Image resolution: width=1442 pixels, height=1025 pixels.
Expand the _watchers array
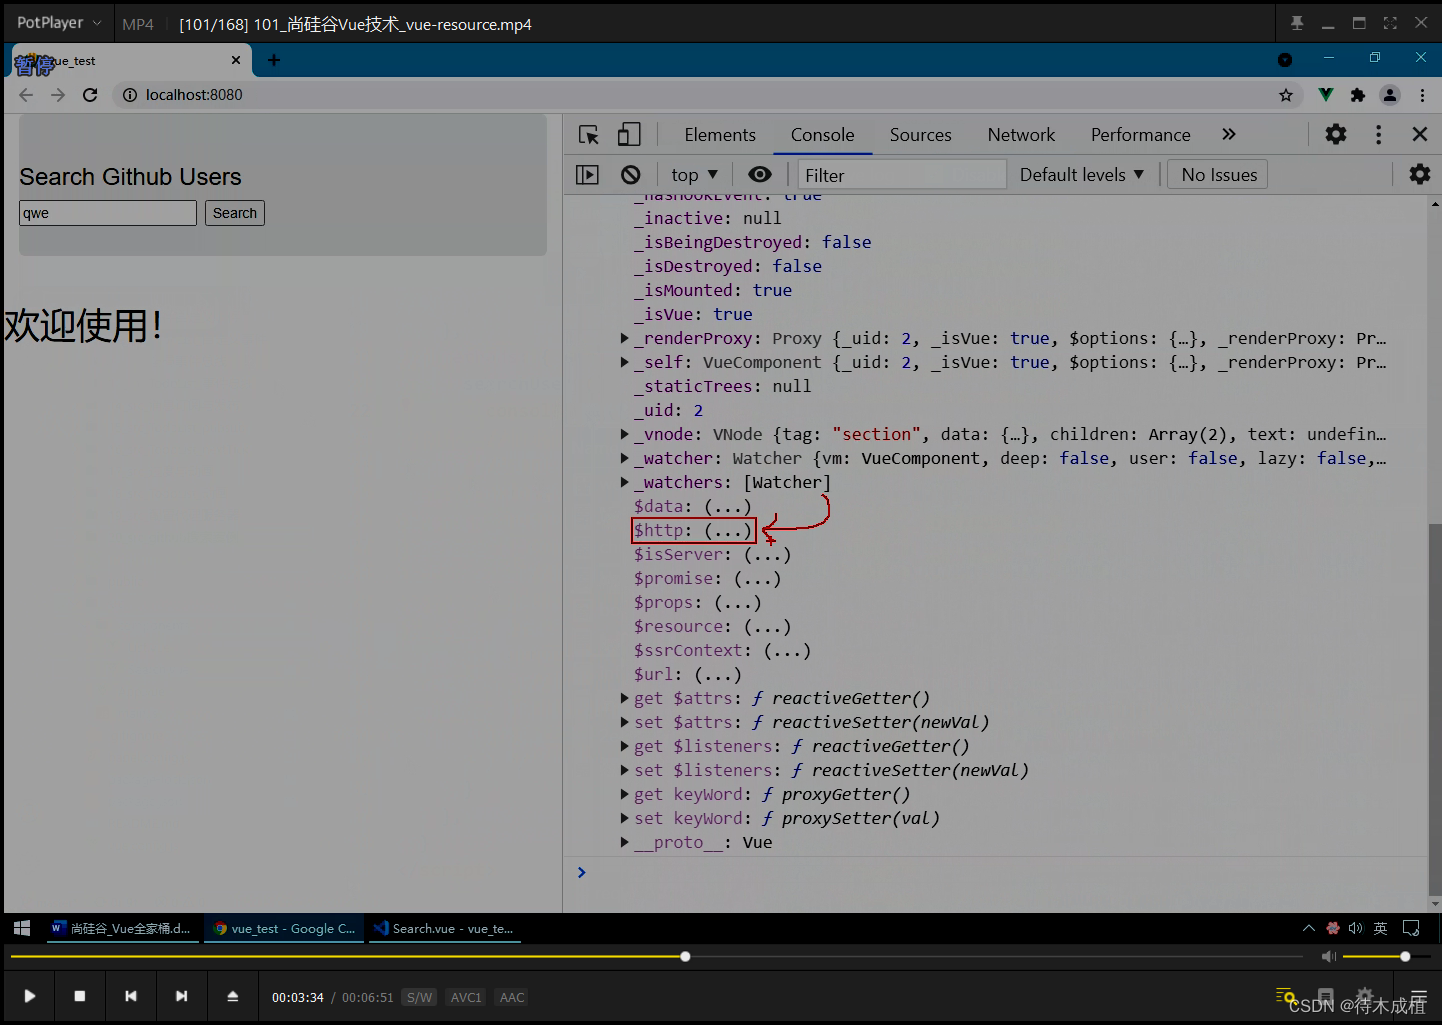point(625,483)
